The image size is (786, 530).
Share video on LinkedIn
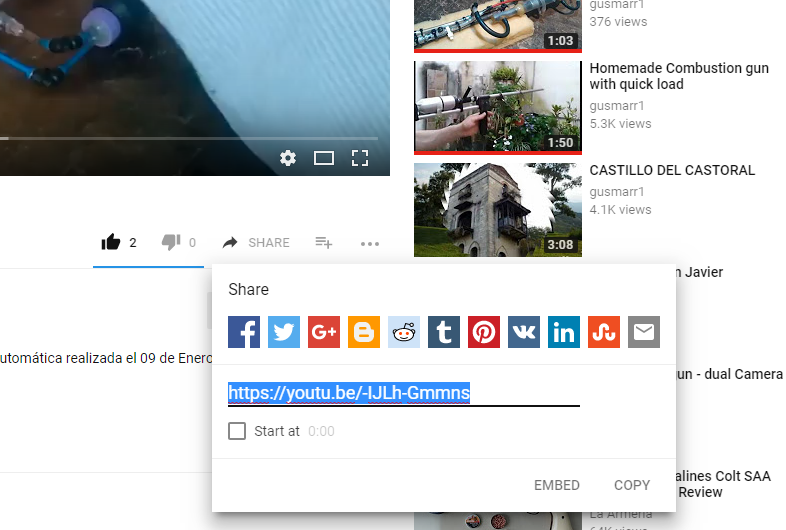click(564, 332)
